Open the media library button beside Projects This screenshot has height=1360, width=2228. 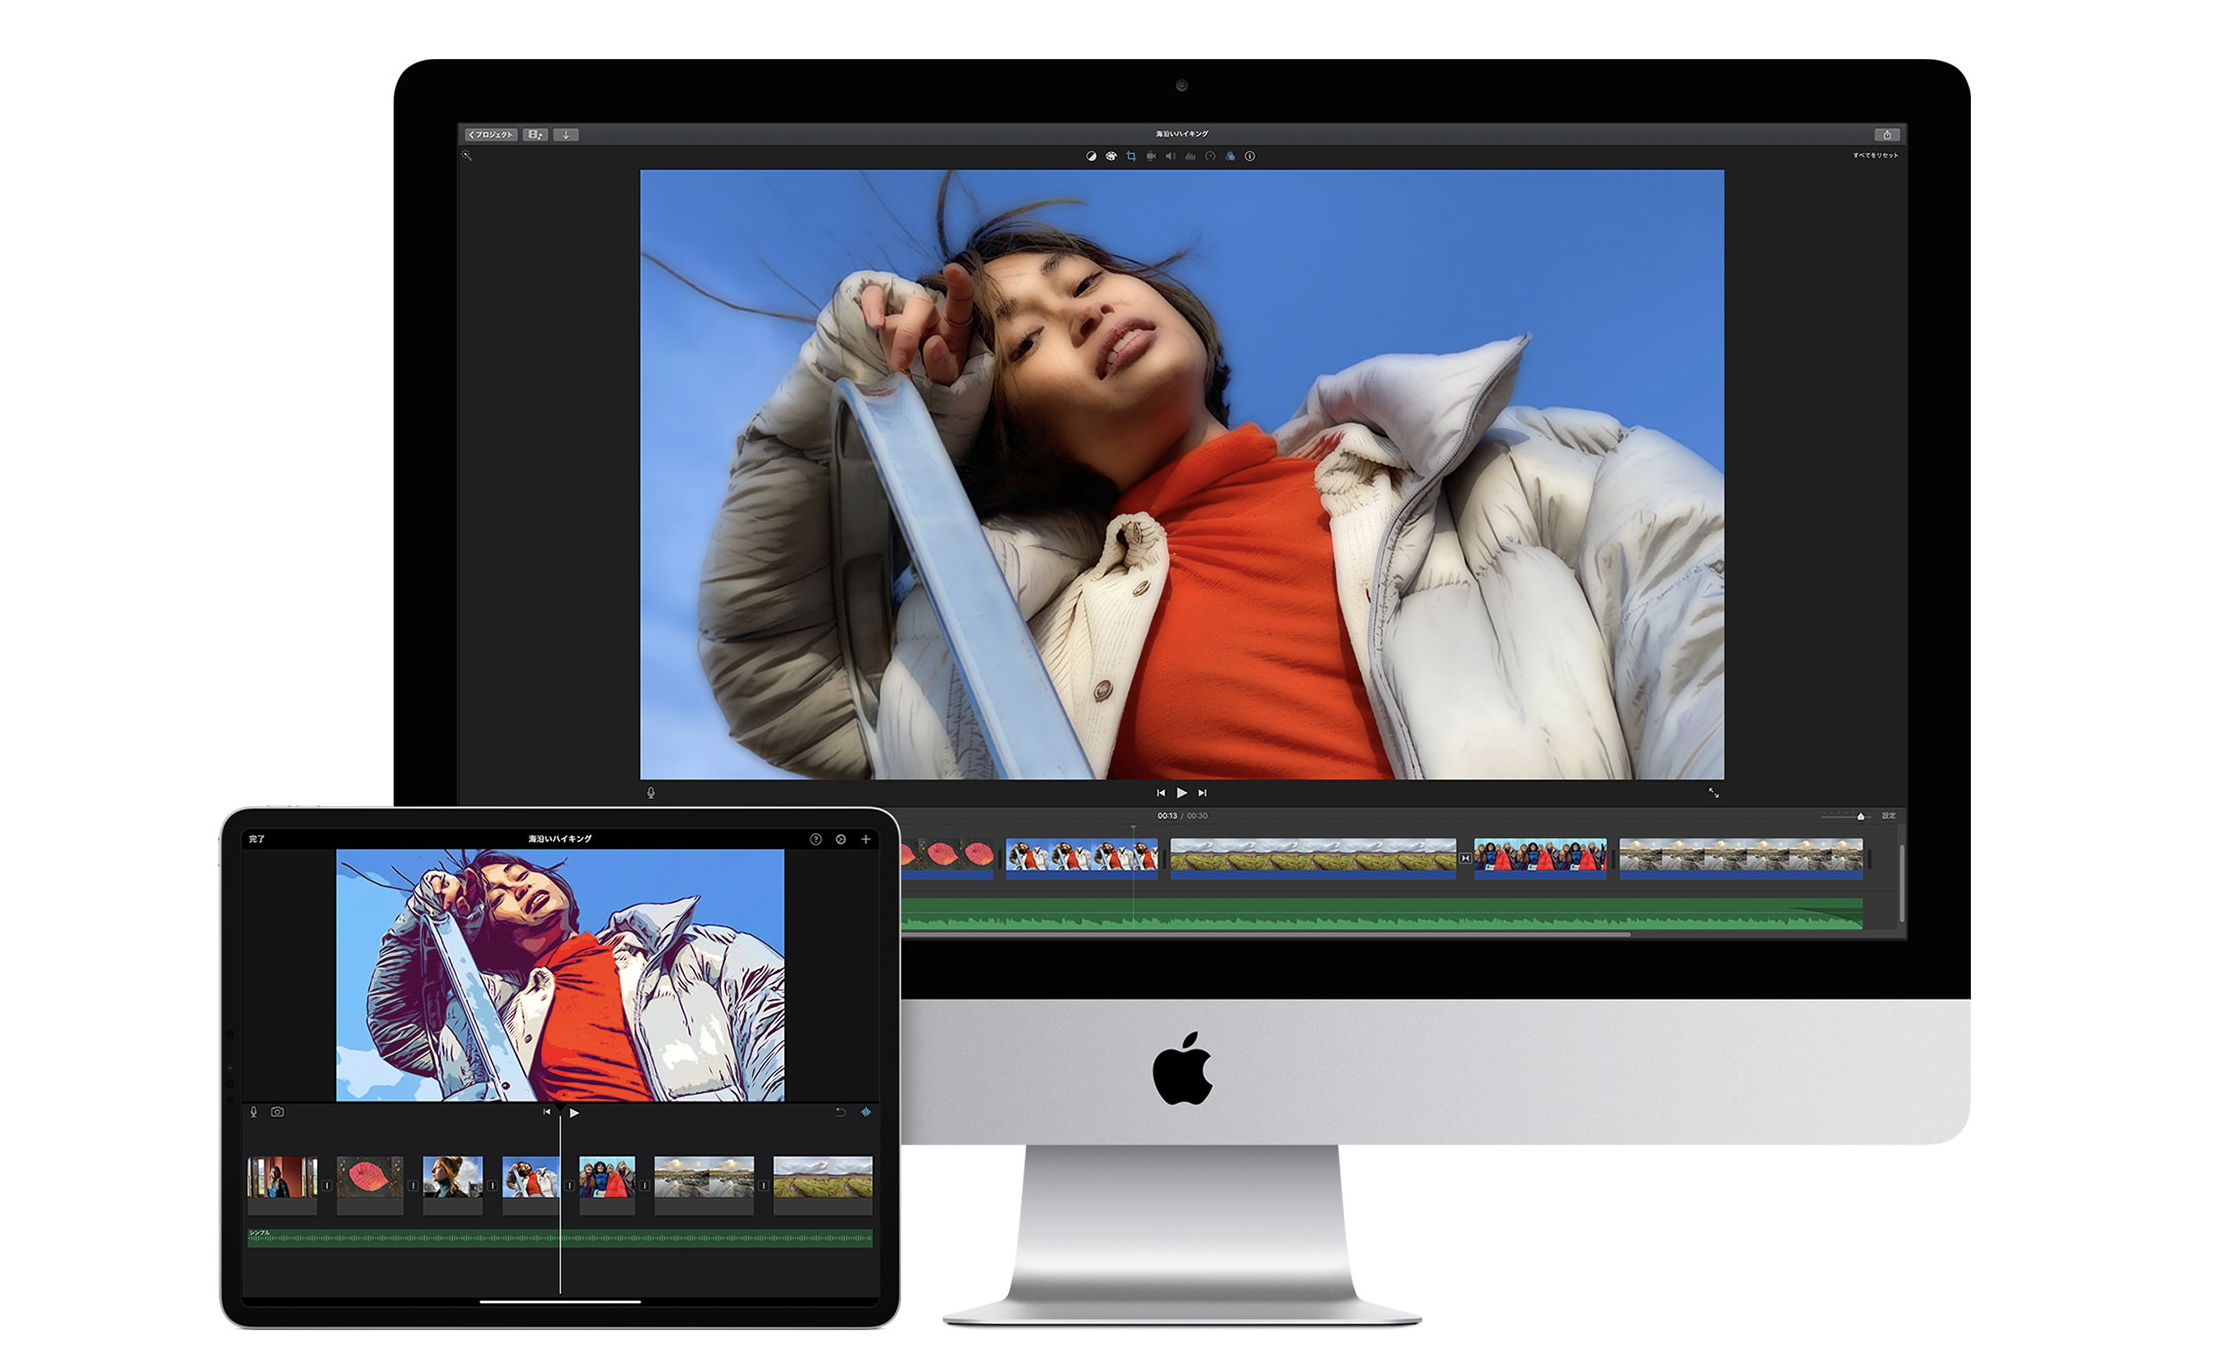(536, 134)
